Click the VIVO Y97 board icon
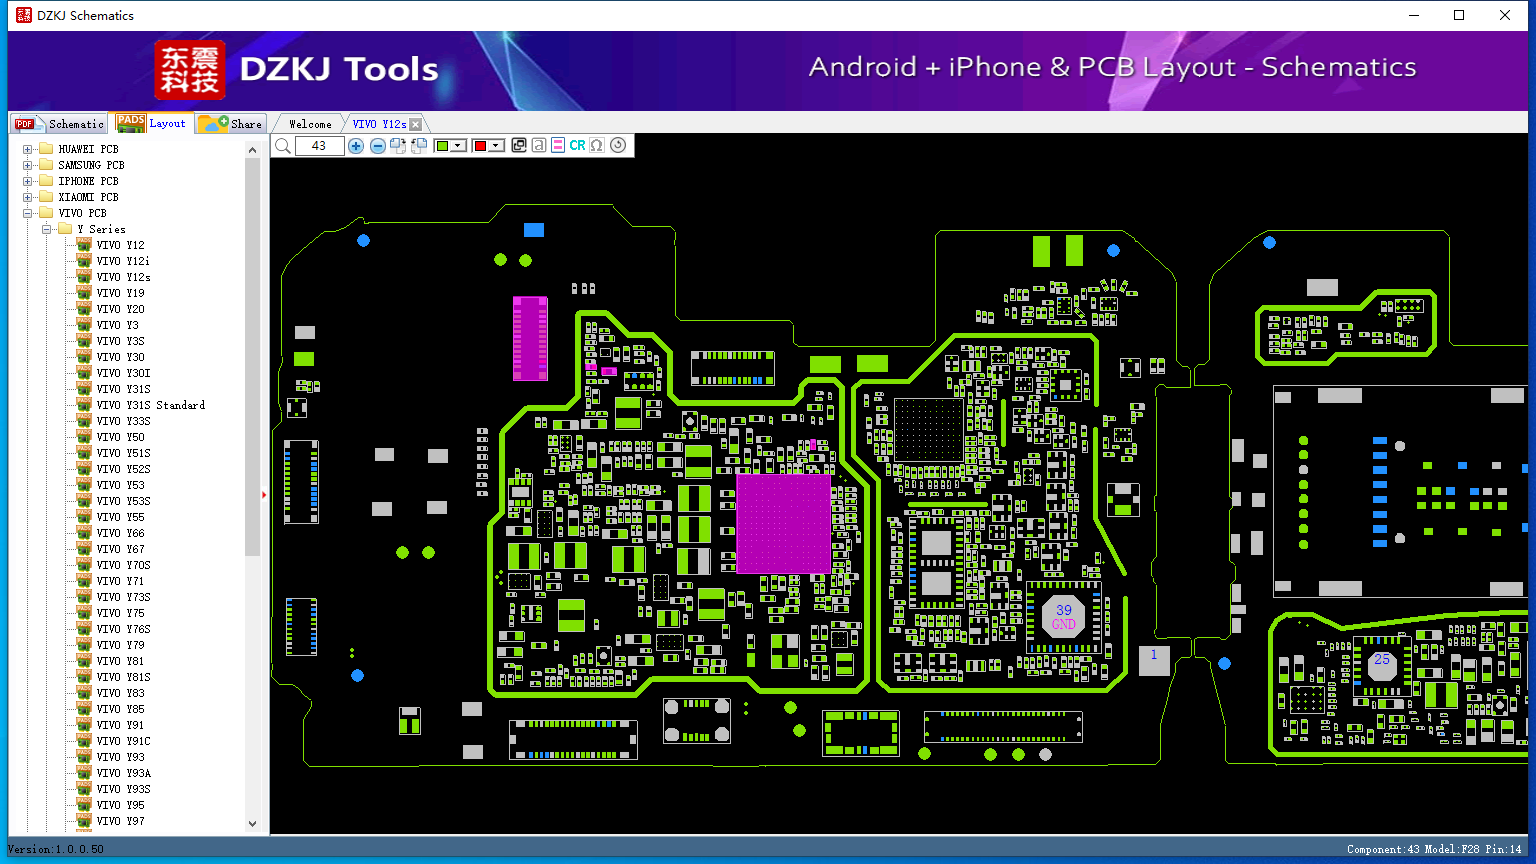The width and height of the screenshot is (1536, 864). pyautogui.click(x=84, y=821)
